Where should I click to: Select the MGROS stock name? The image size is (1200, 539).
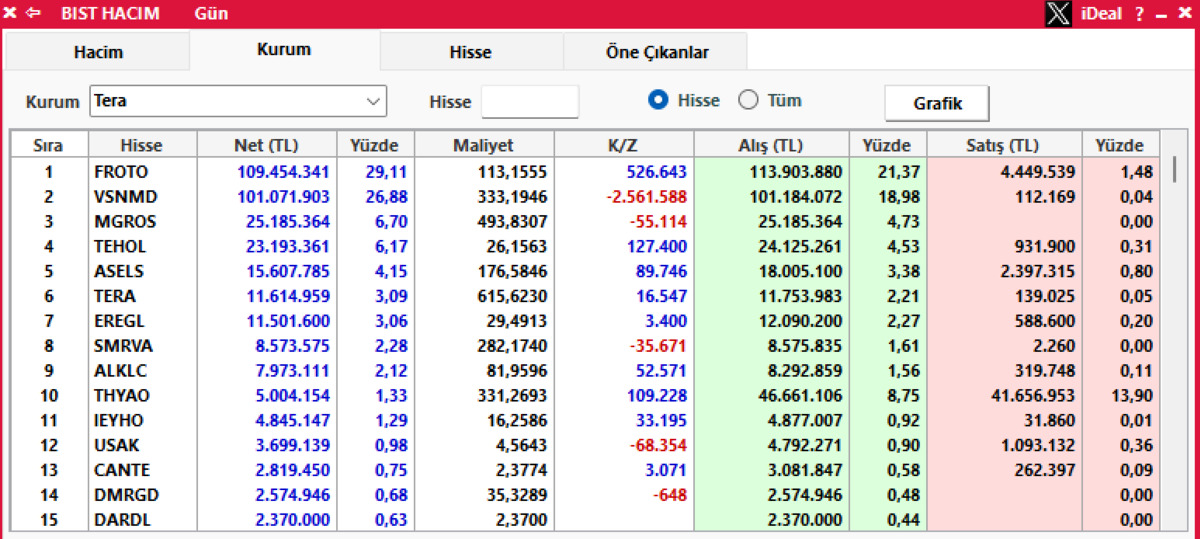click(124, 222)
